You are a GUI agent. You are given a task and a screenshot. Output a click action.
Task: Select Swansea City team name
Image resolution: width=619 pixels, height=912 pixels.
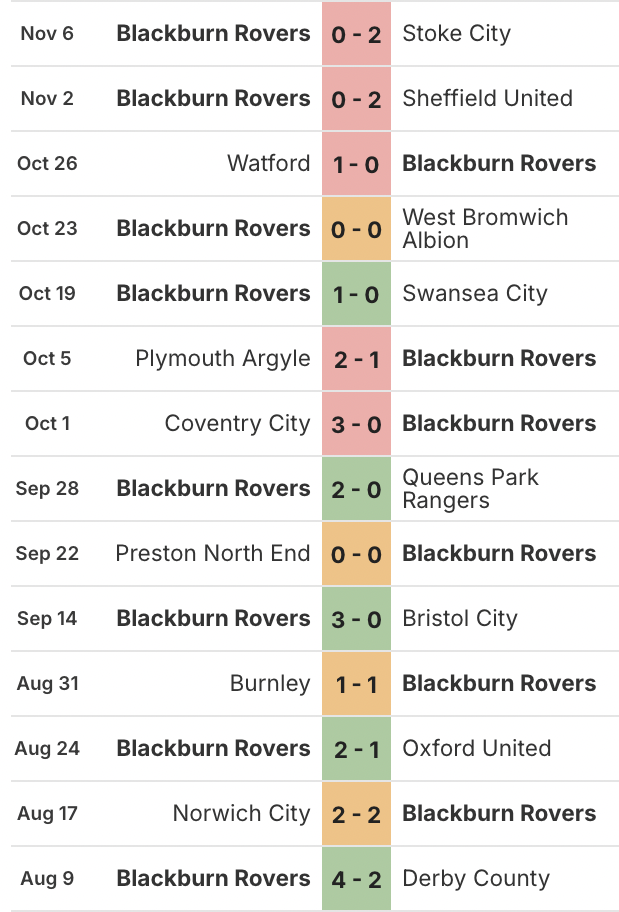click(x=475, y=294)
